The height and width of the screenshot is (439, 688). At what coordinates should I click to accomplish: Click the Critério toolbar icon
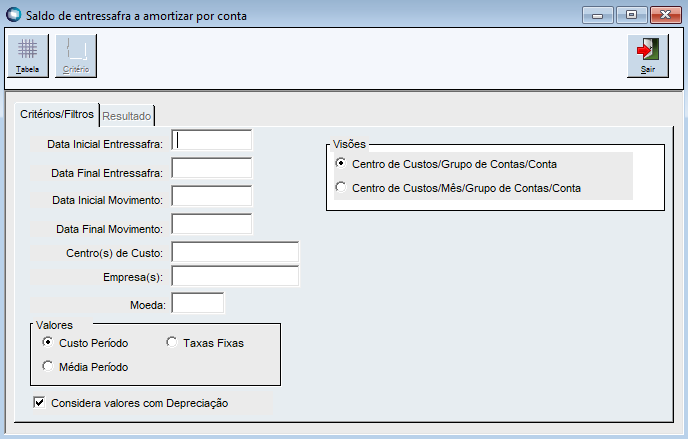[x=76, y=55]
